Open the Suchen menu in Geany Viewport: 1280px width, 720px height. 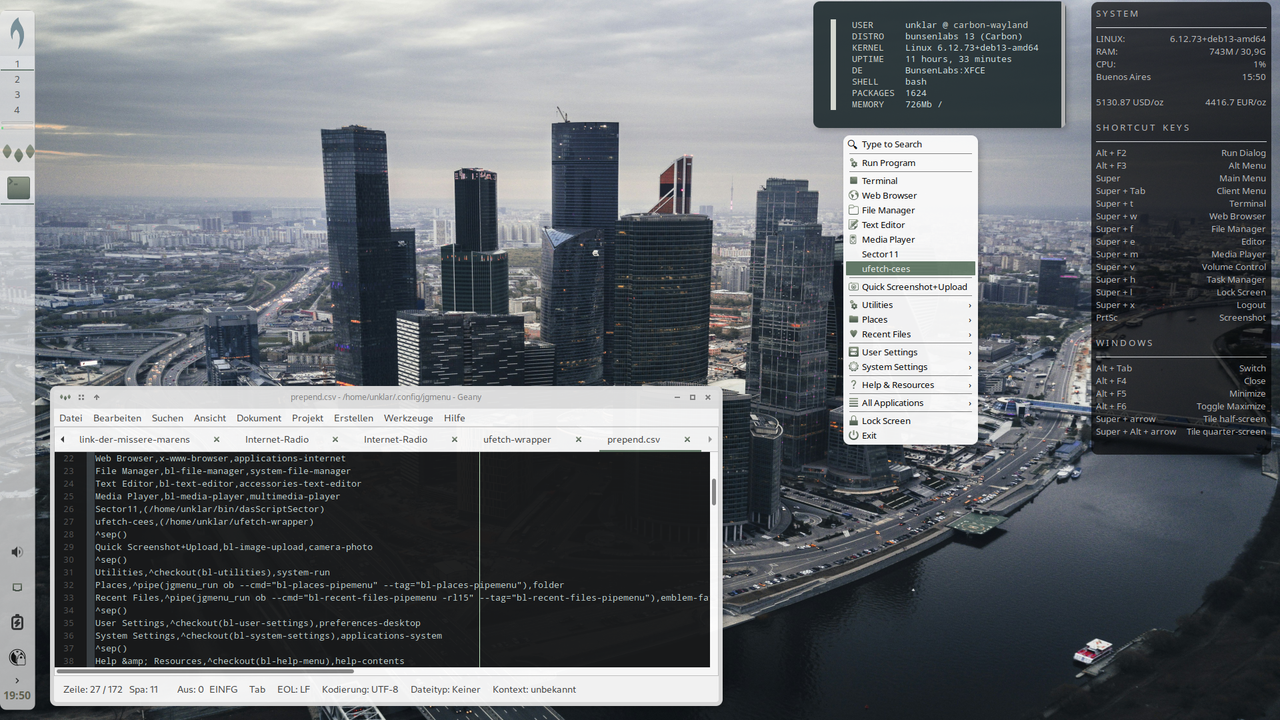(167, 418)
